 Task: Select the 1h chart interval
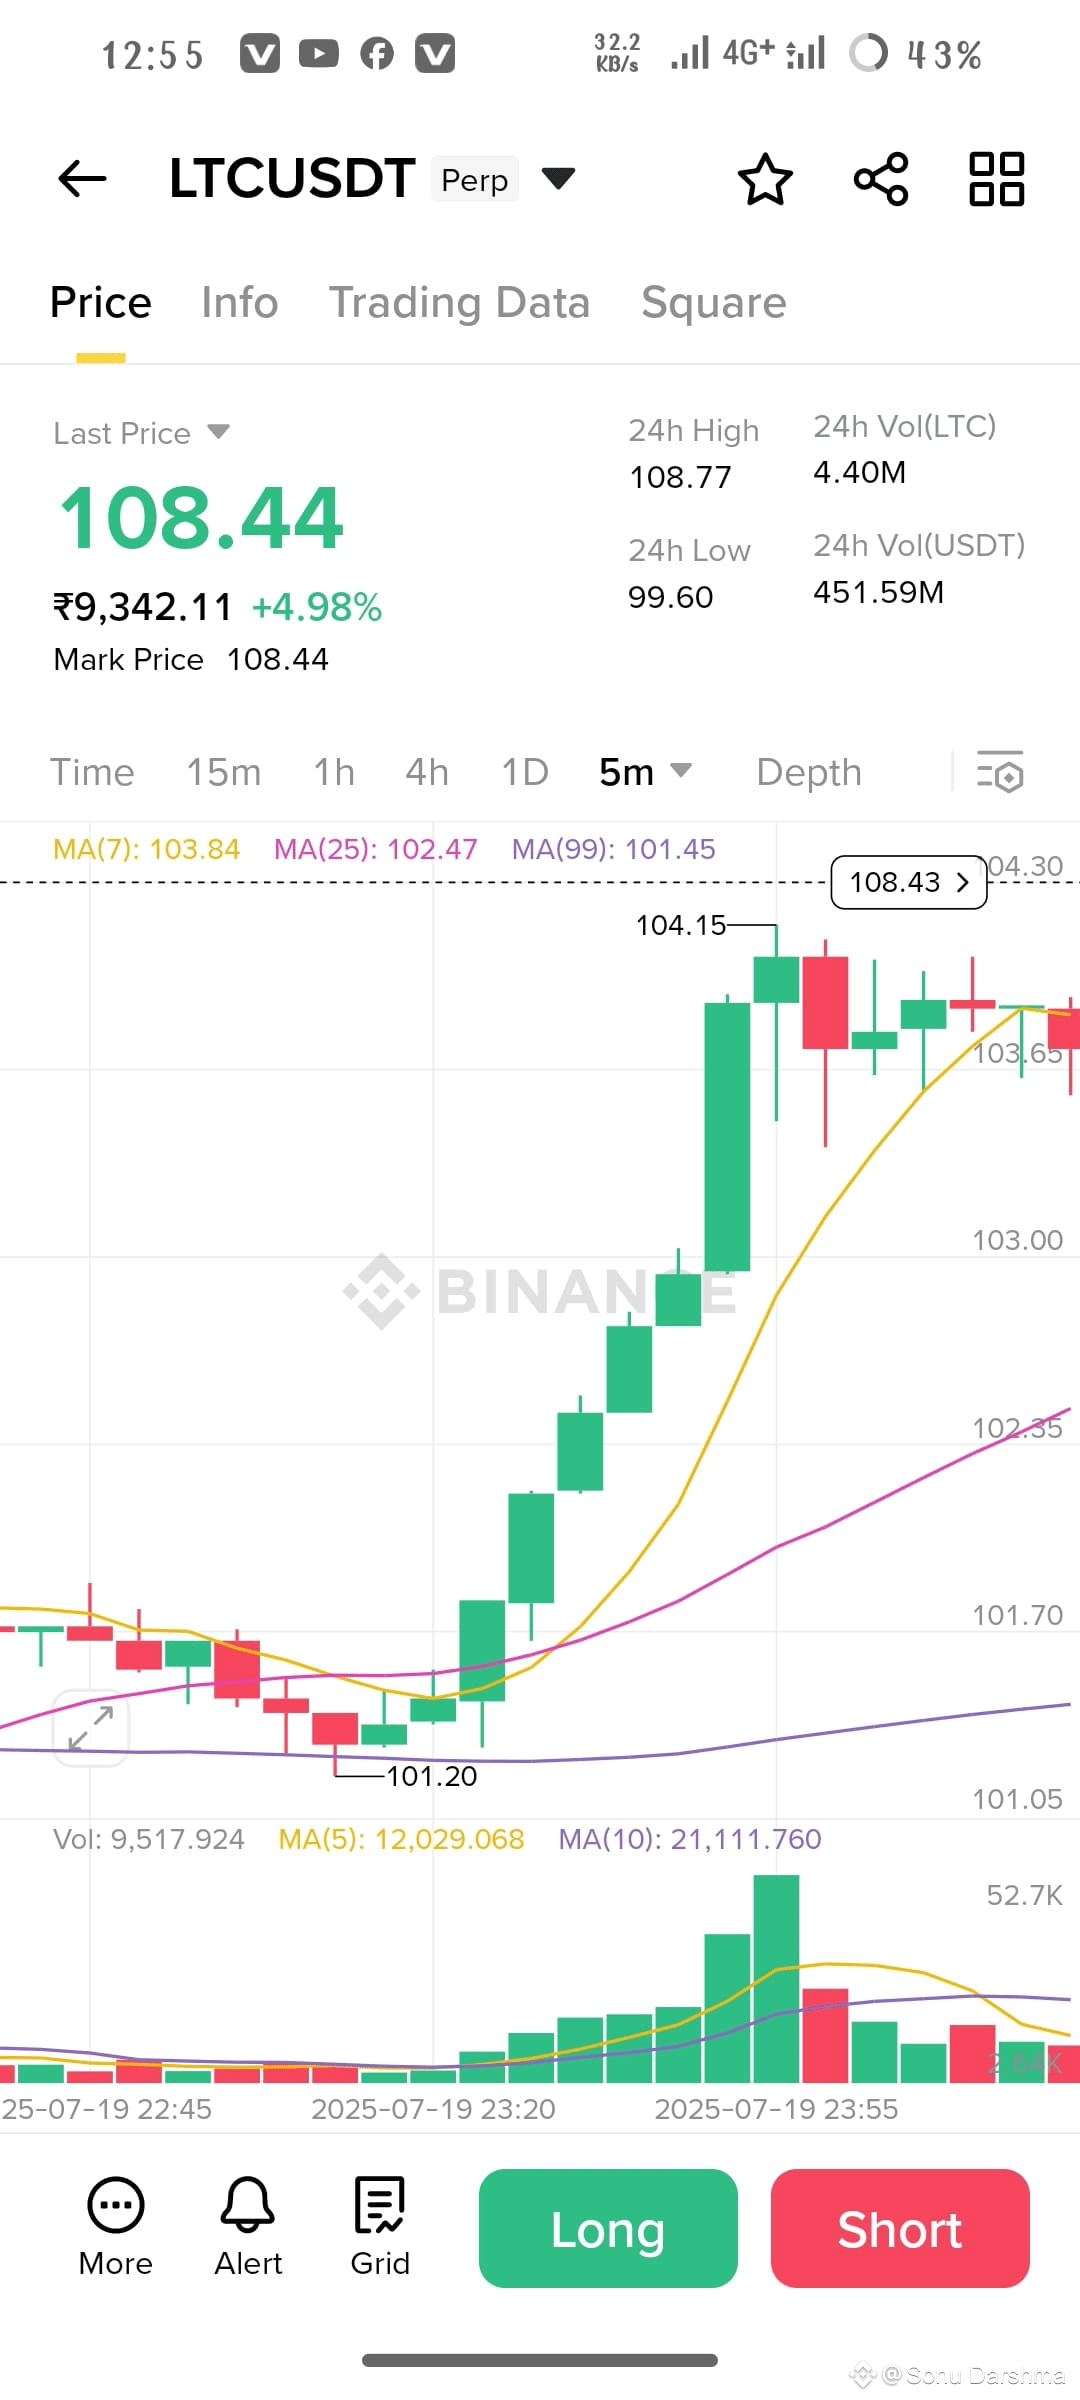pos(334,772)
